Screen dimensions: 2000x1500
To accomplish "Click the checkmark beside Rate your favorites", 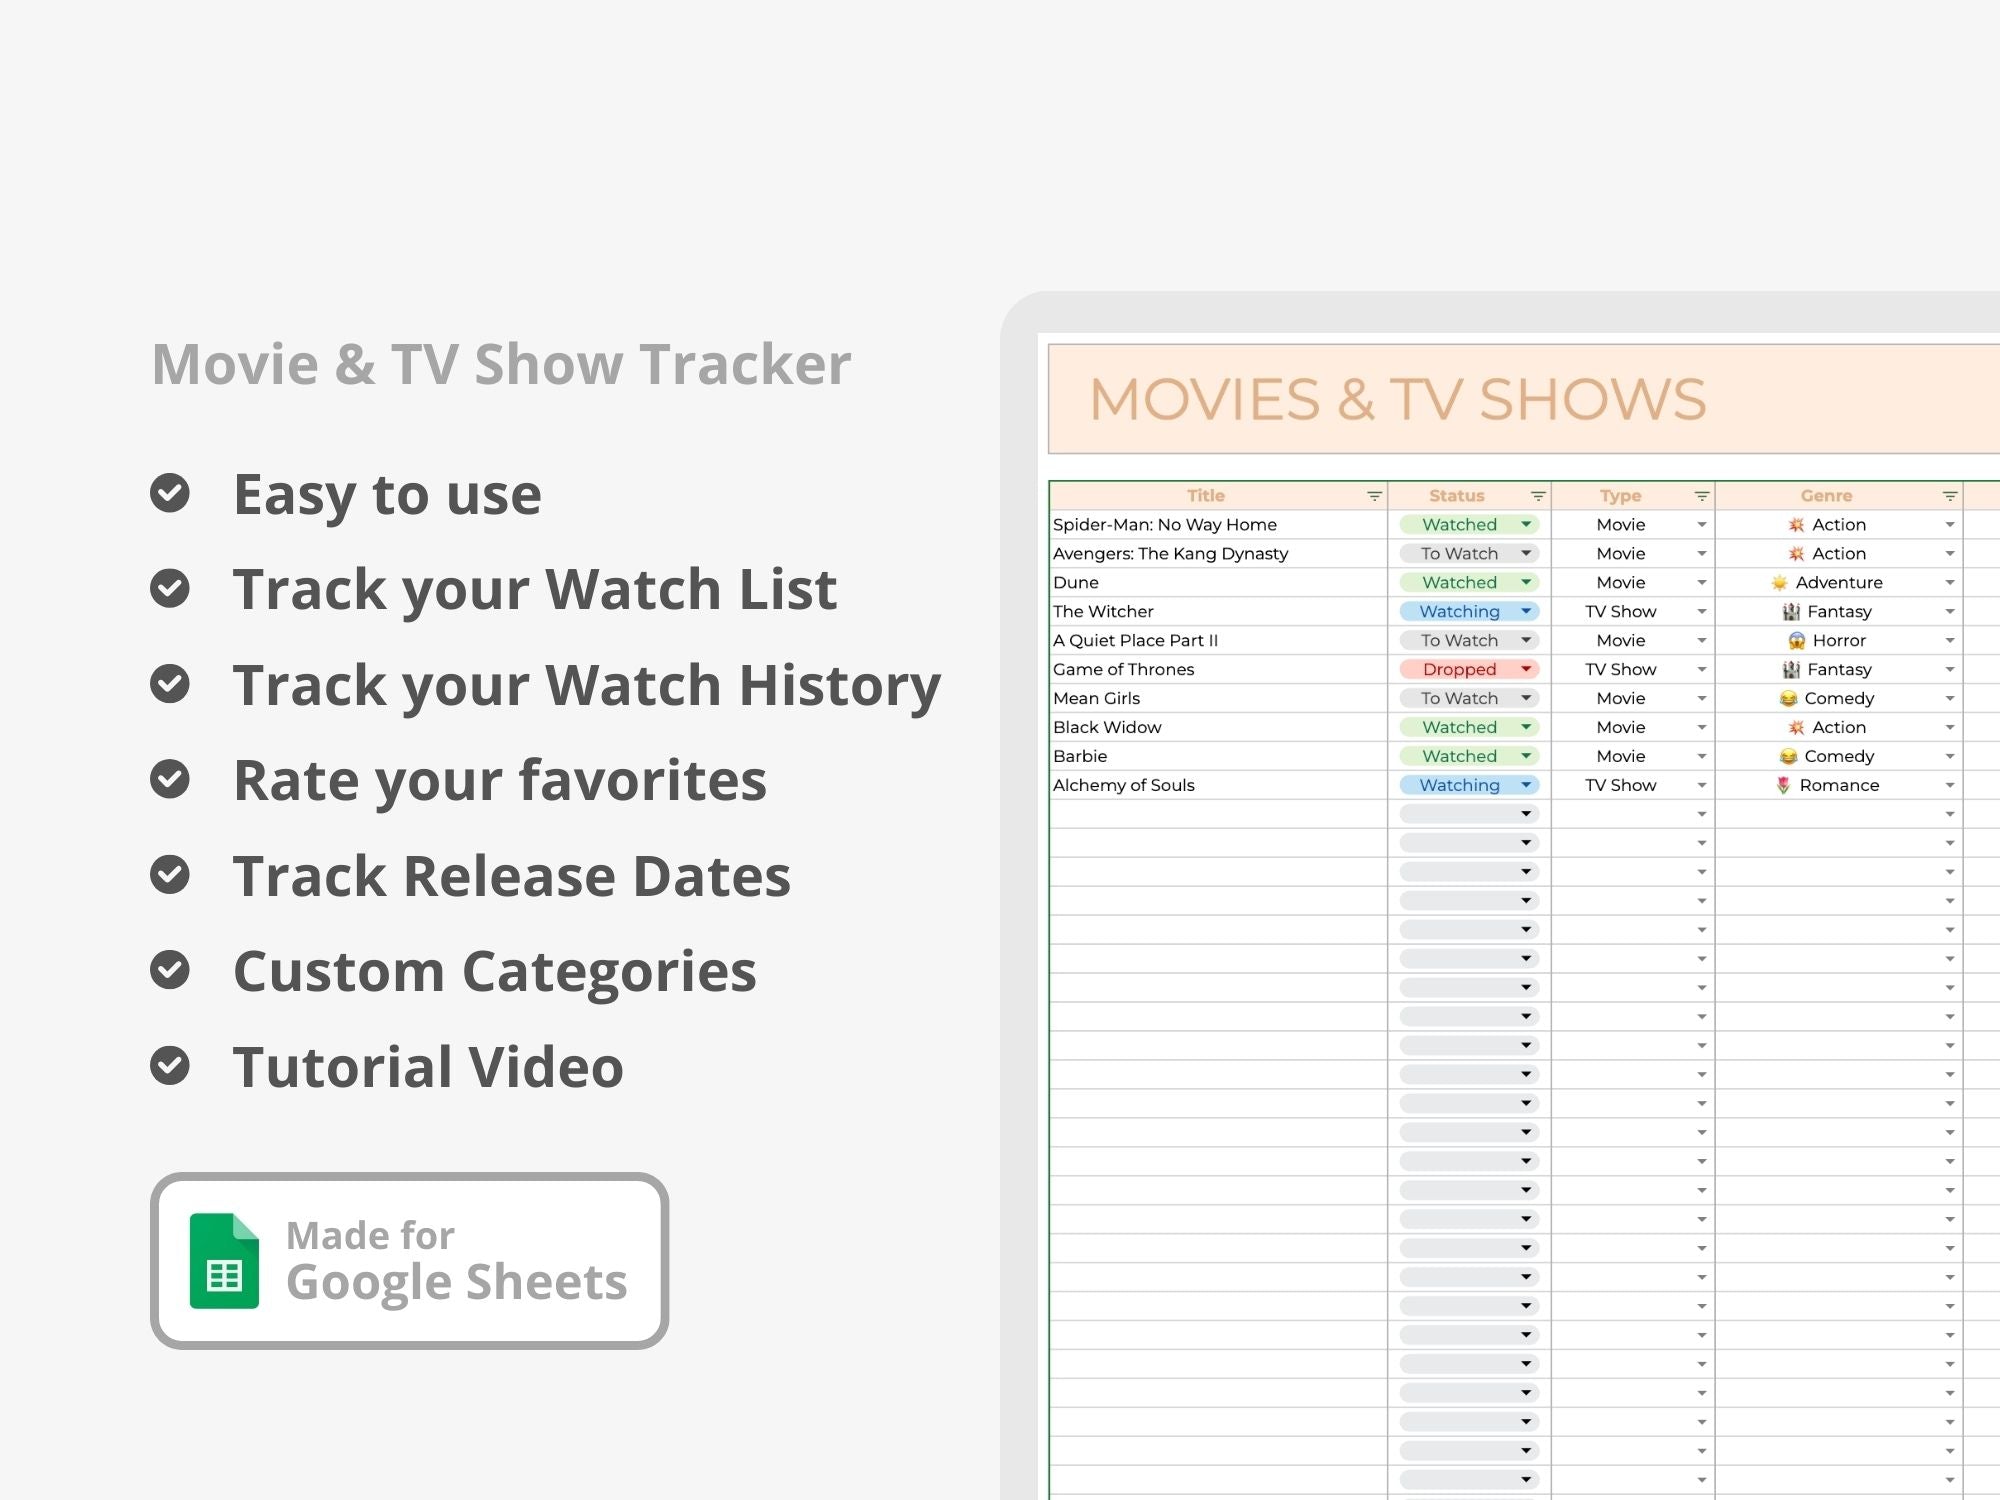I will click(x=170, y=779).
